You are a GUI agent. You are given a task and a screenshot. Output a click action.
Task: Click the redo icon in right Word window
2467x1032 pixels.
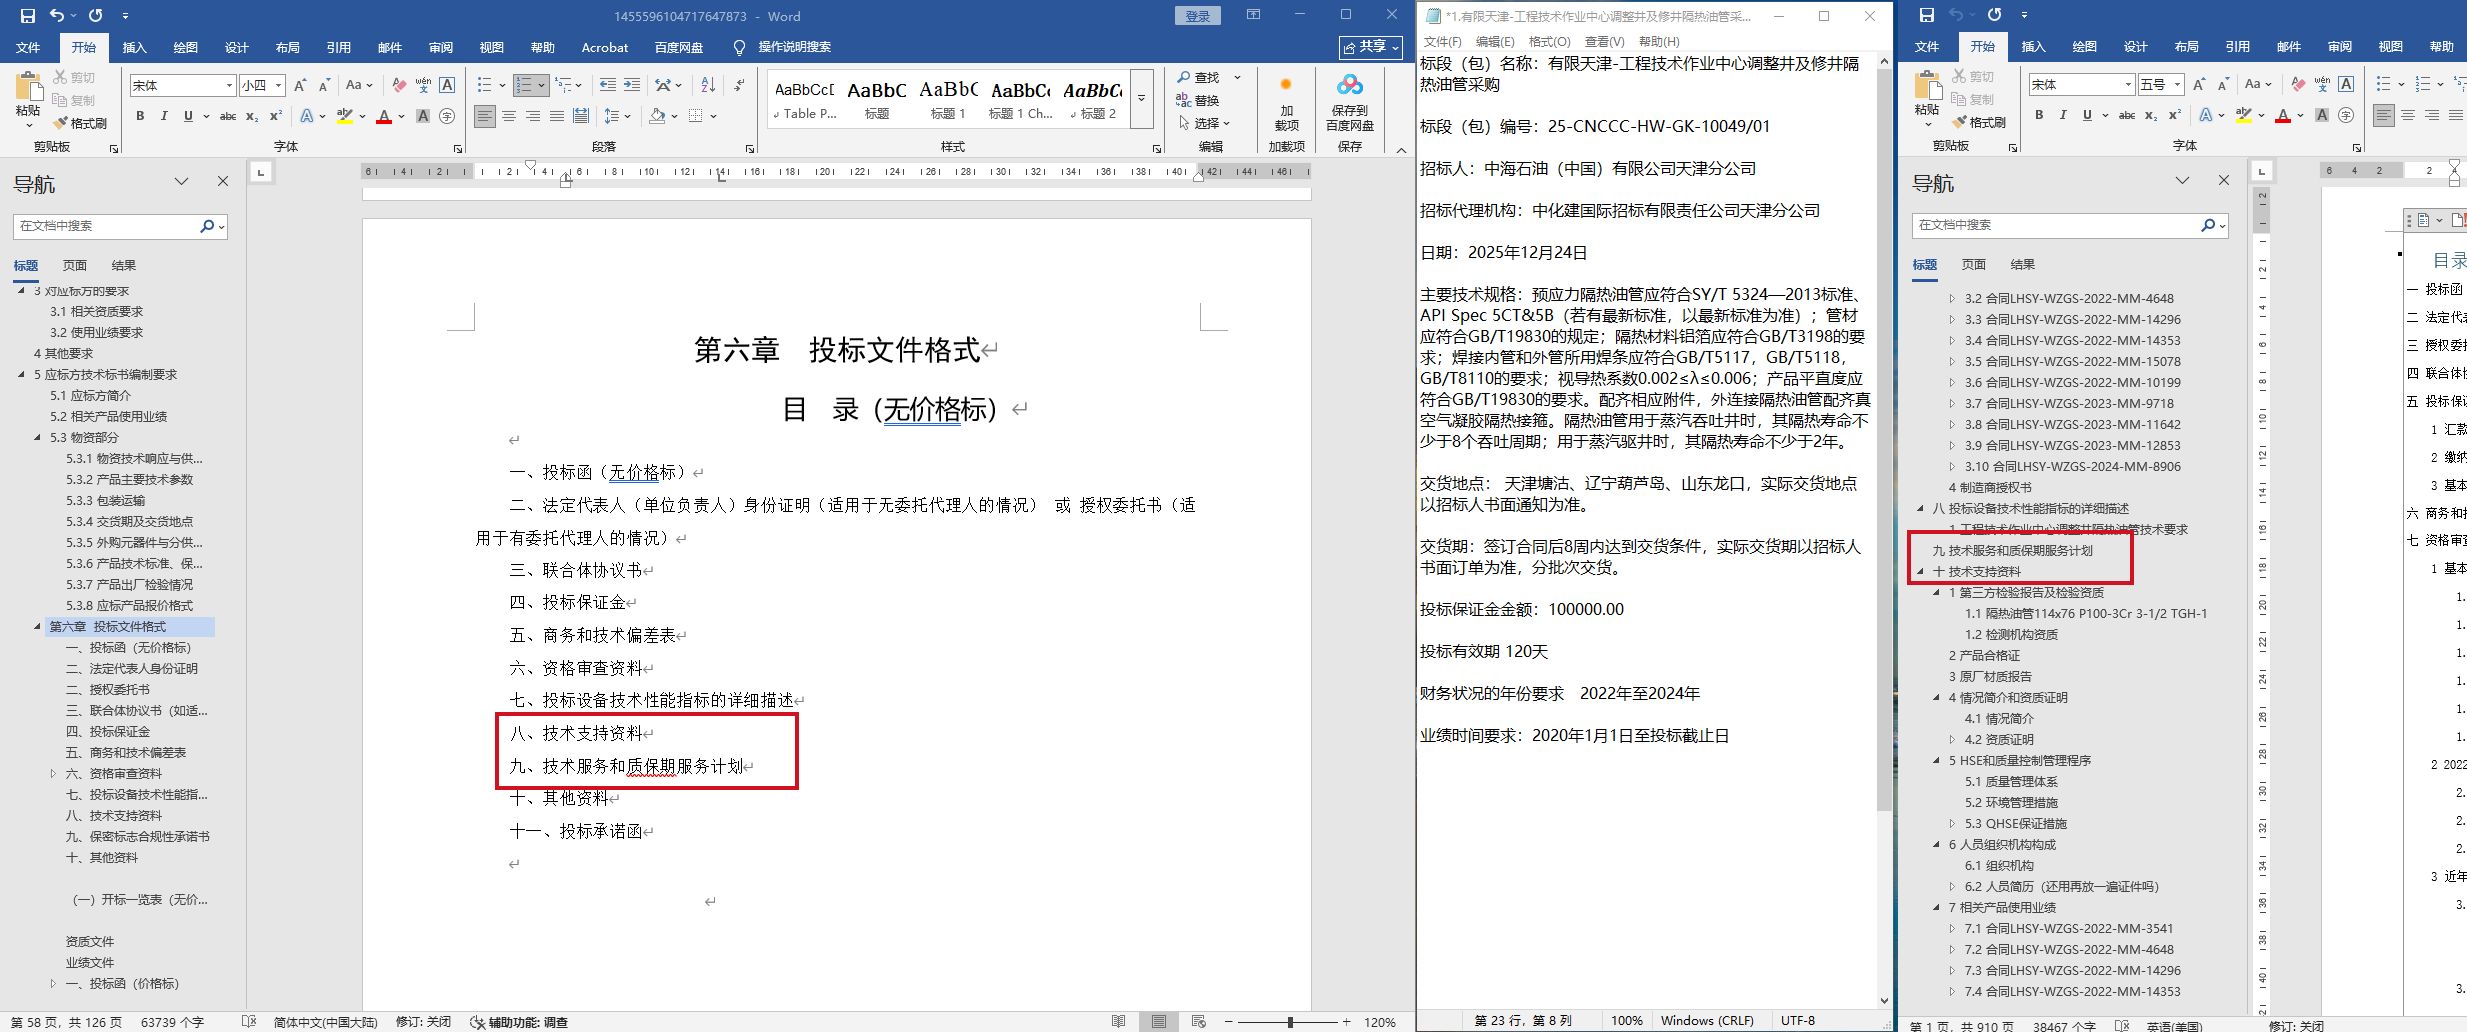coord(1995,16)
